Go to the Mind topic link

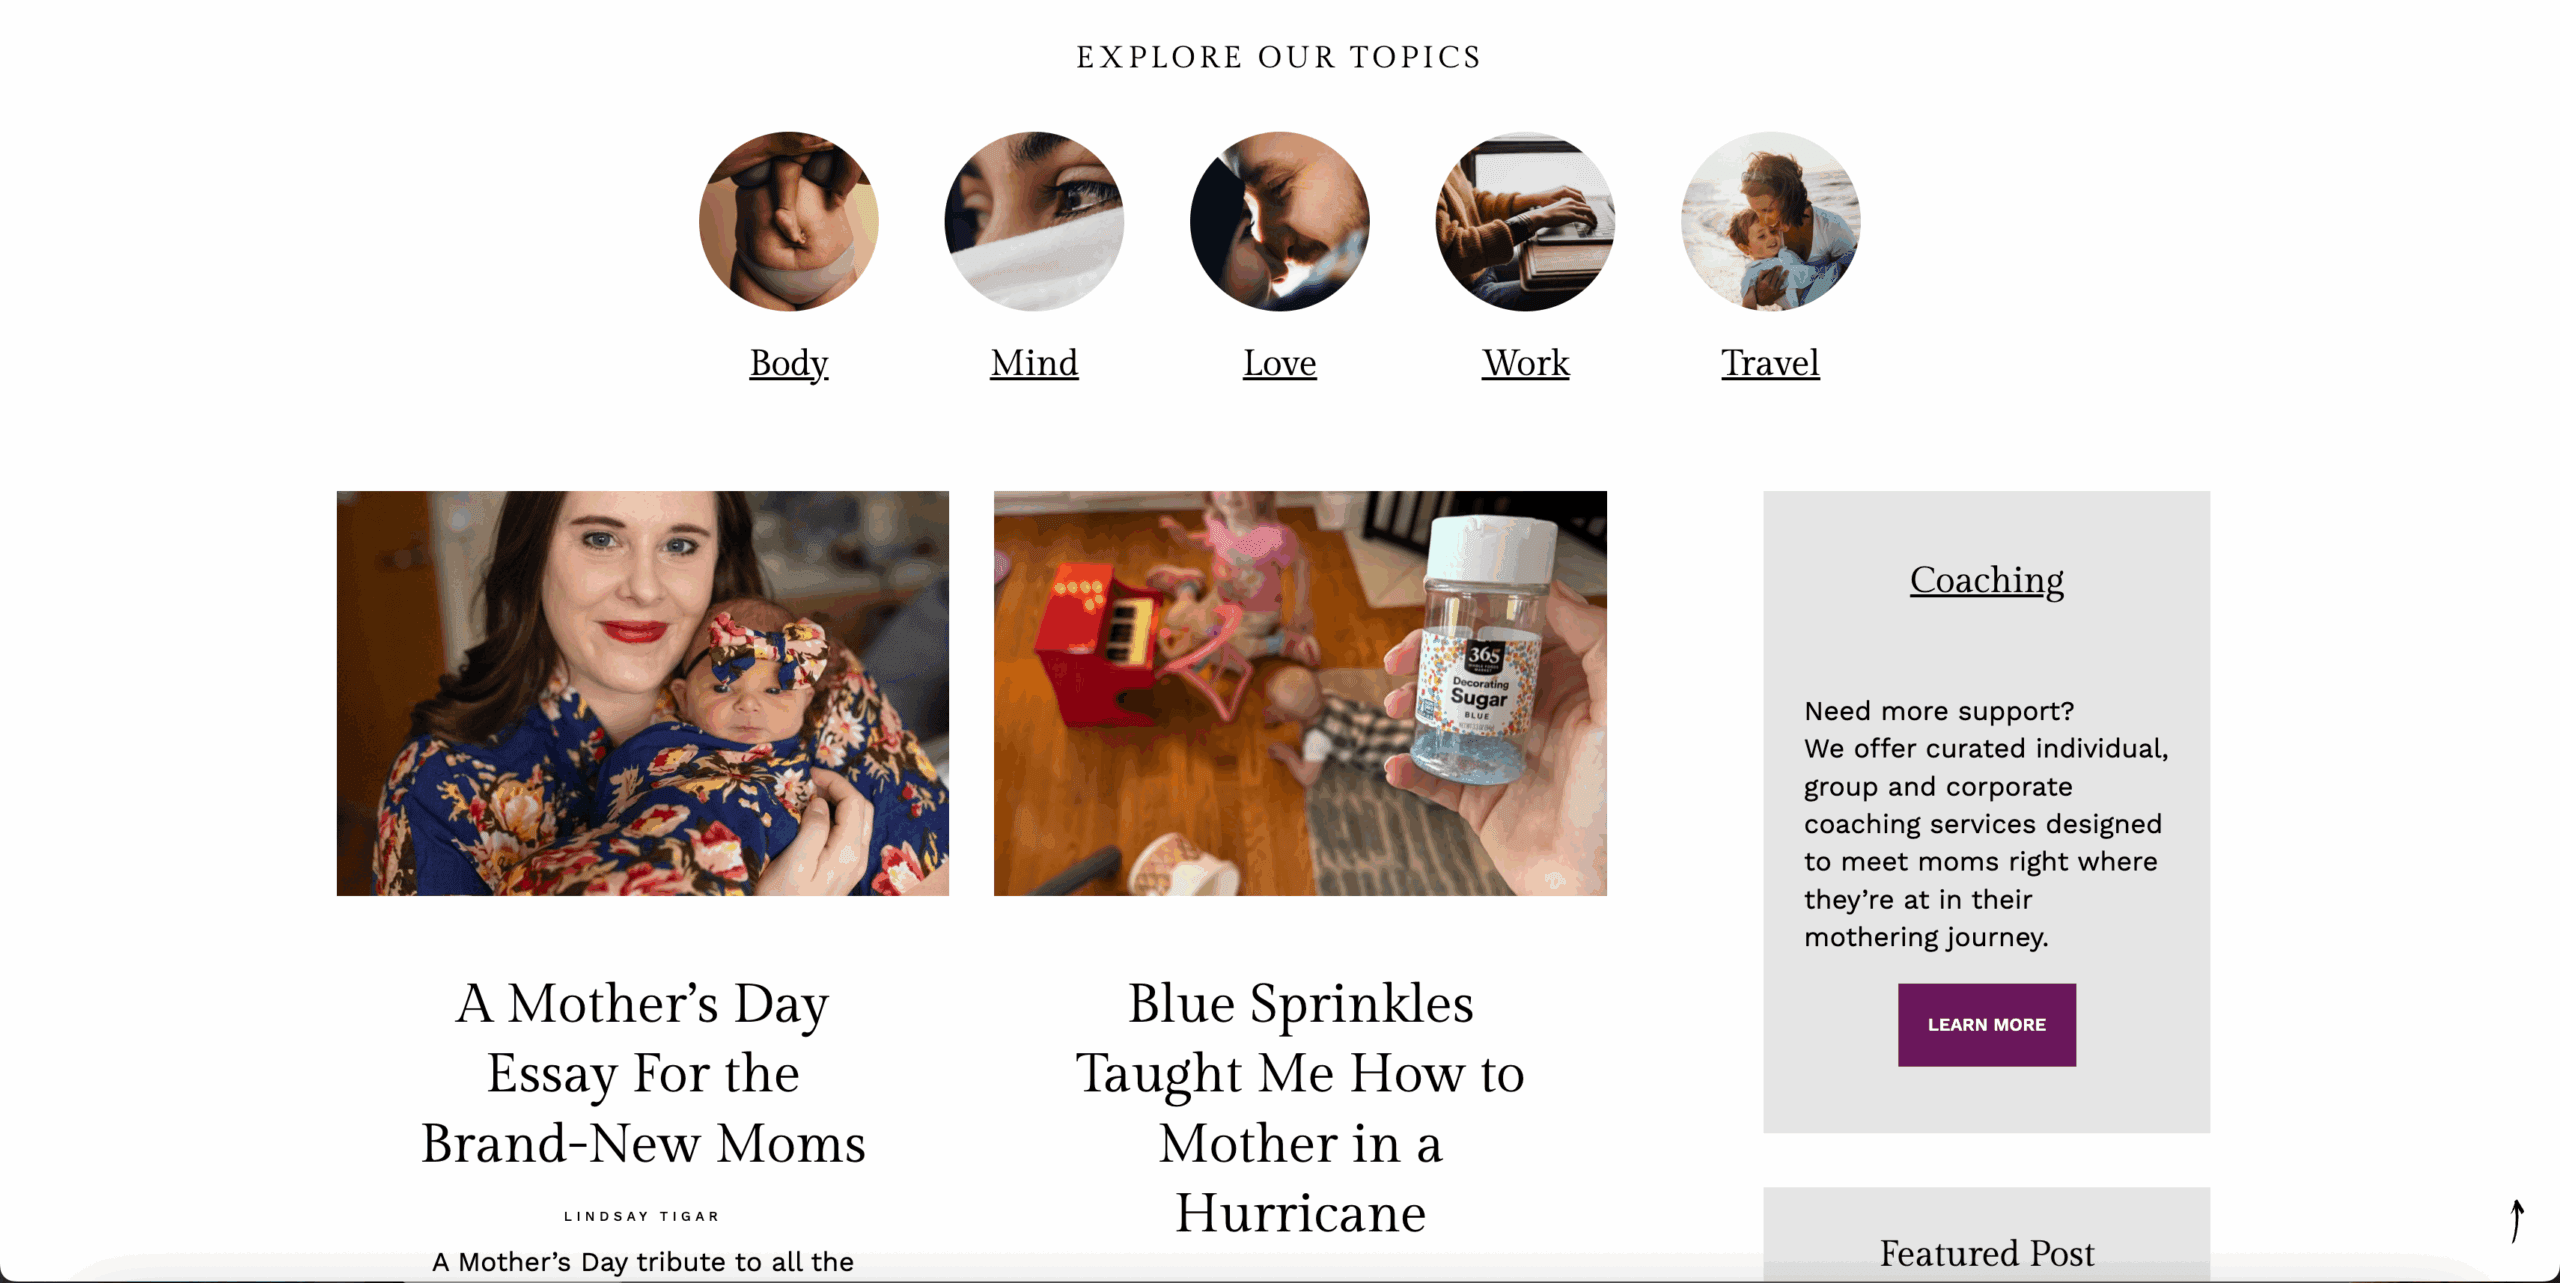pyautogui.click(x=1034, y=362)
